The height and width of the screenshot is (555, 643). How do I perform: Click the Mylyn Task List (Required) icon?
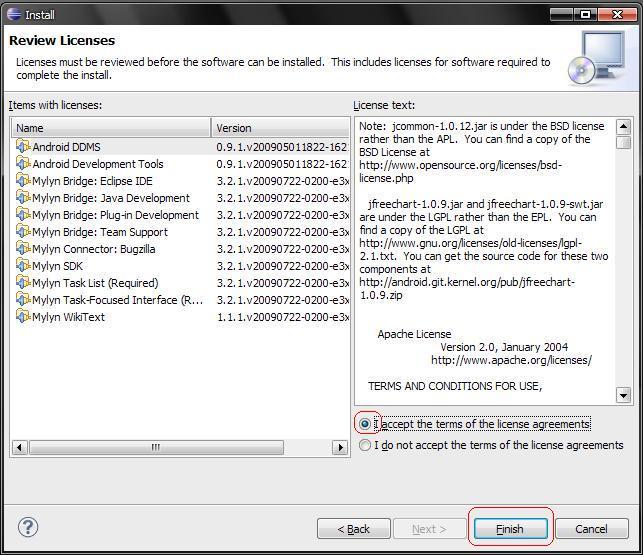pos(23,283)
